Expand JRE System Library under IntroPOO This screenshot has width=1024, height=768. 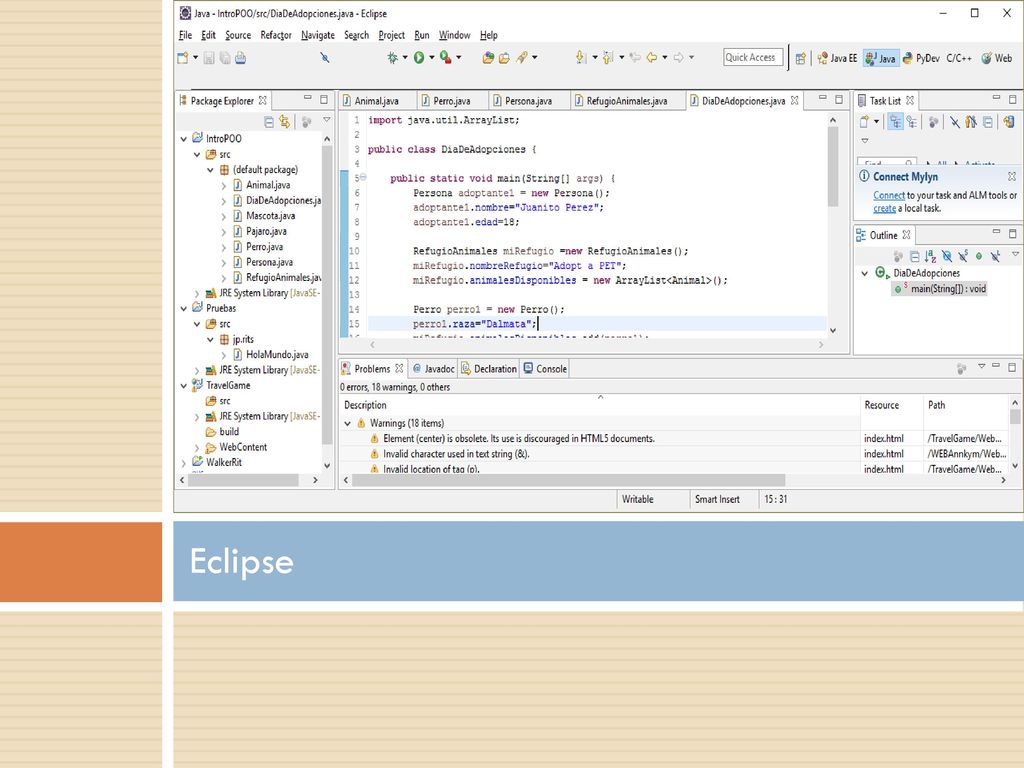click(197, 294)
